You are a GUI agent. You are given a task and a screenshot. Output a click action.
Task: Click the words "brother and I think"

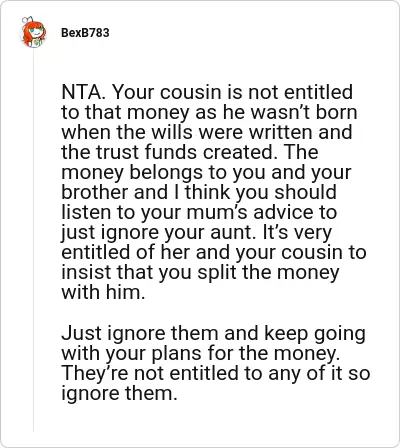point(146,192)
